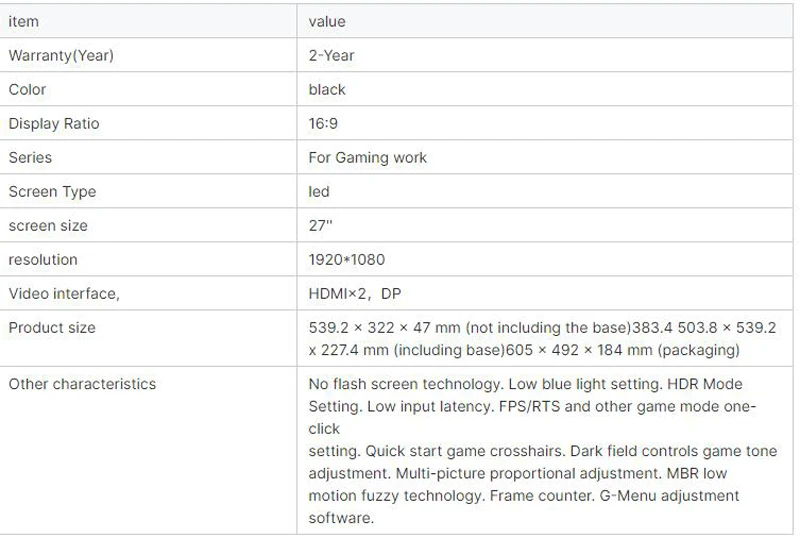Click the '1920*1080' resolution value

pos(346,259)
